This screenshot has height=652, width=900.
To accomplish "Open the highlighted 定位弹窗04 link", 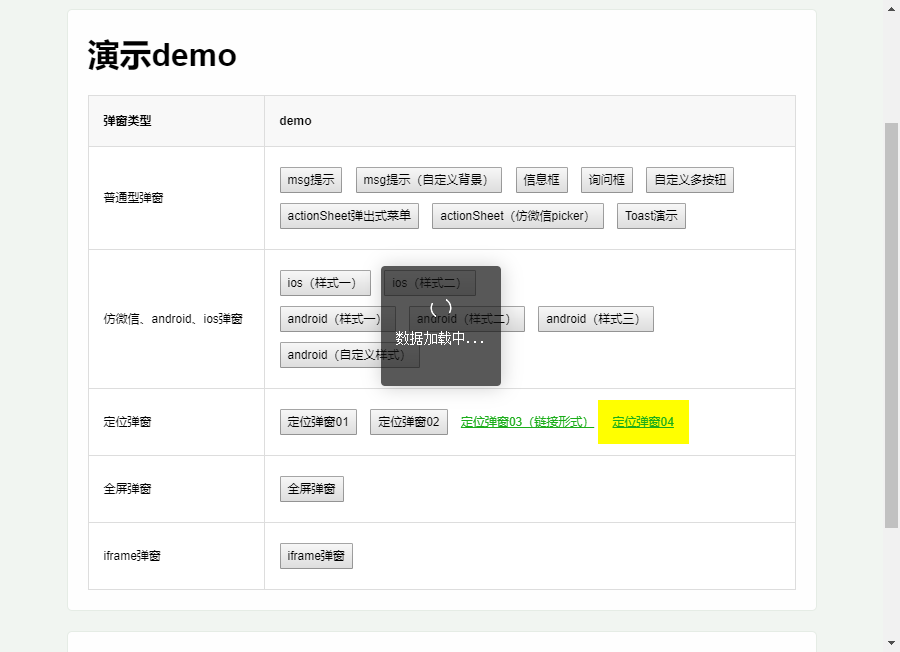I will [643, 422].
